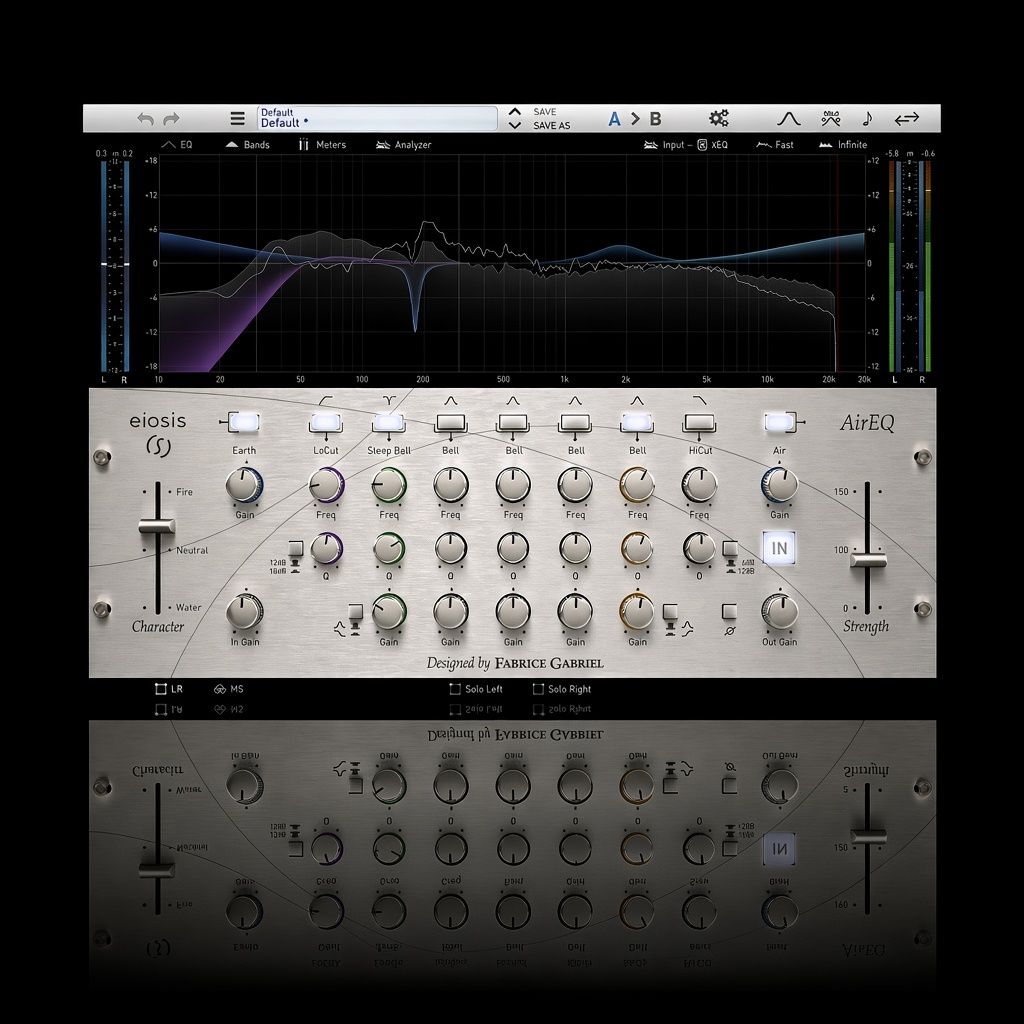
Task: Copy state A to B using the arrow
Action: pyautogui.click(x=635, y=119)
